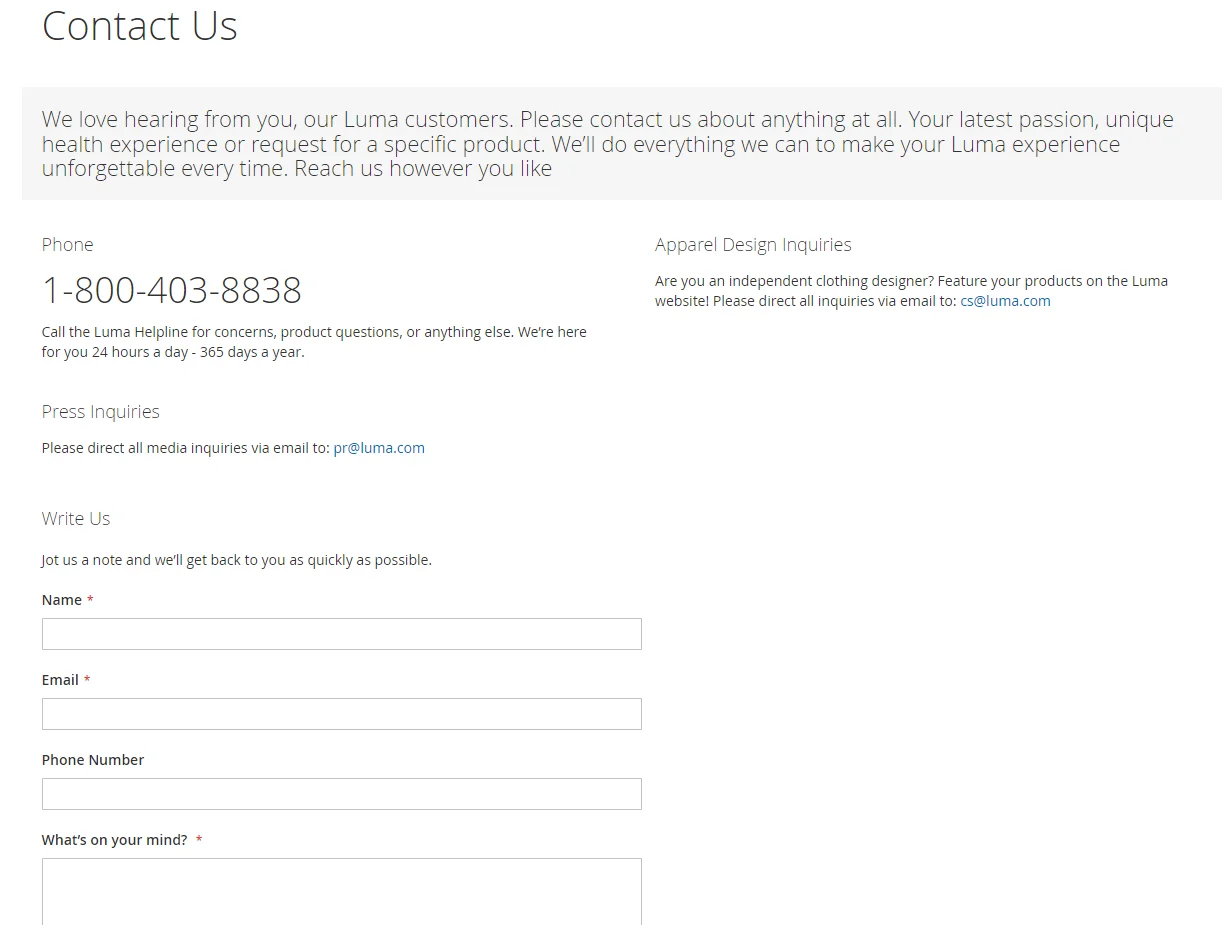Select the Phone Number input field
The width and height of the screenshot is (1230, 925).
[x=341, y=794]
